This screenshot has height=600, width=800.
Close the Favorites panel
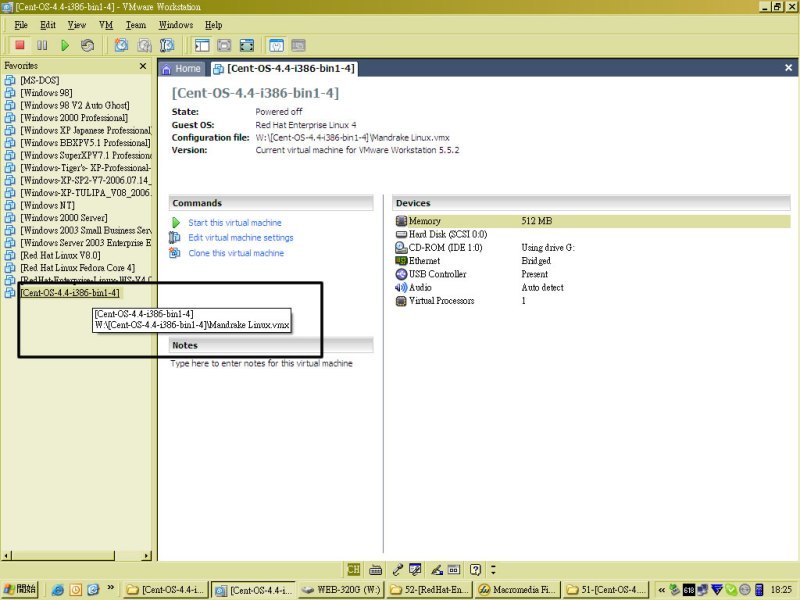(143, 66)
